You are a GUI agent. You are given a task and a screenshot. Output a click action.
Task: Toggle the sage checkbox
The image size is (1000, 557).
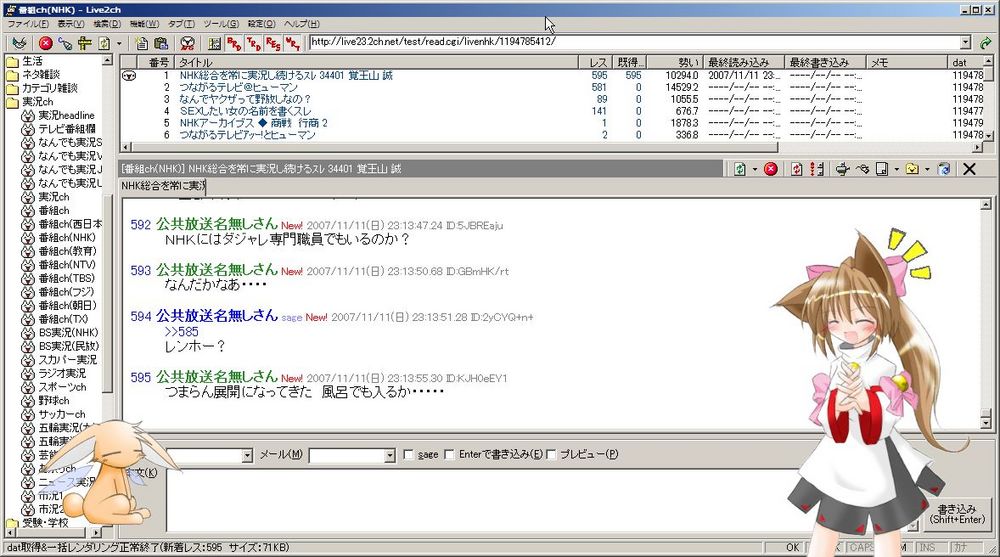[x=409, y=455]
